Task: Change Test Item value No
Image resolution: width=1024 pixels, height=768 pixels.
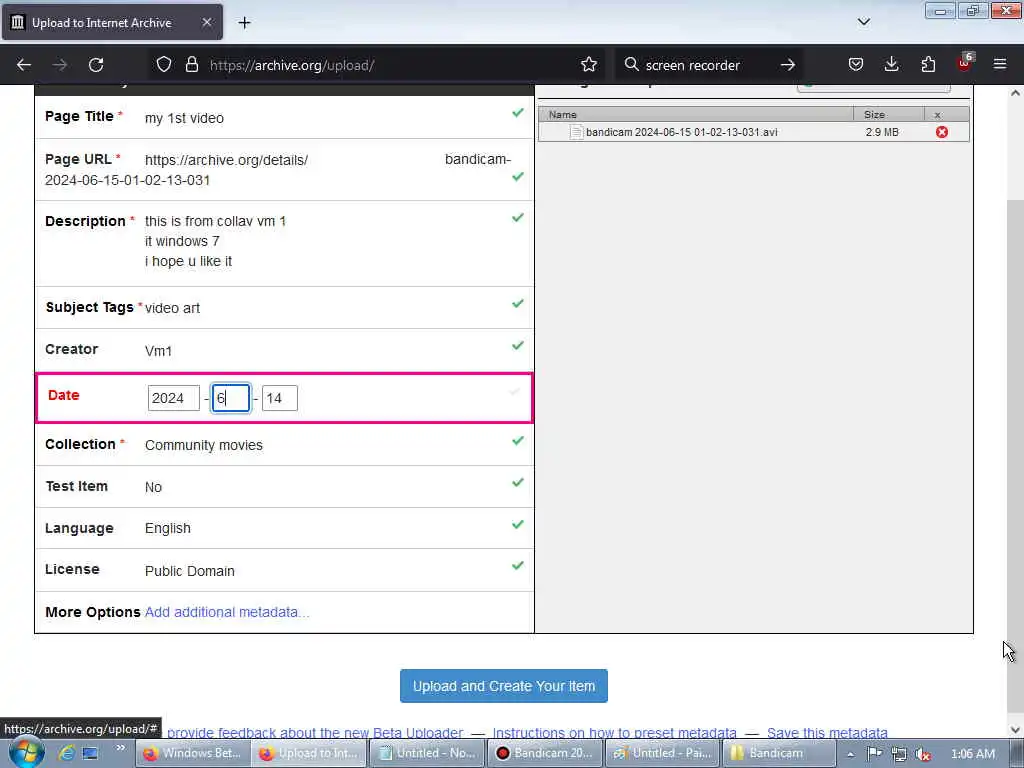Action: pos(153,487)
